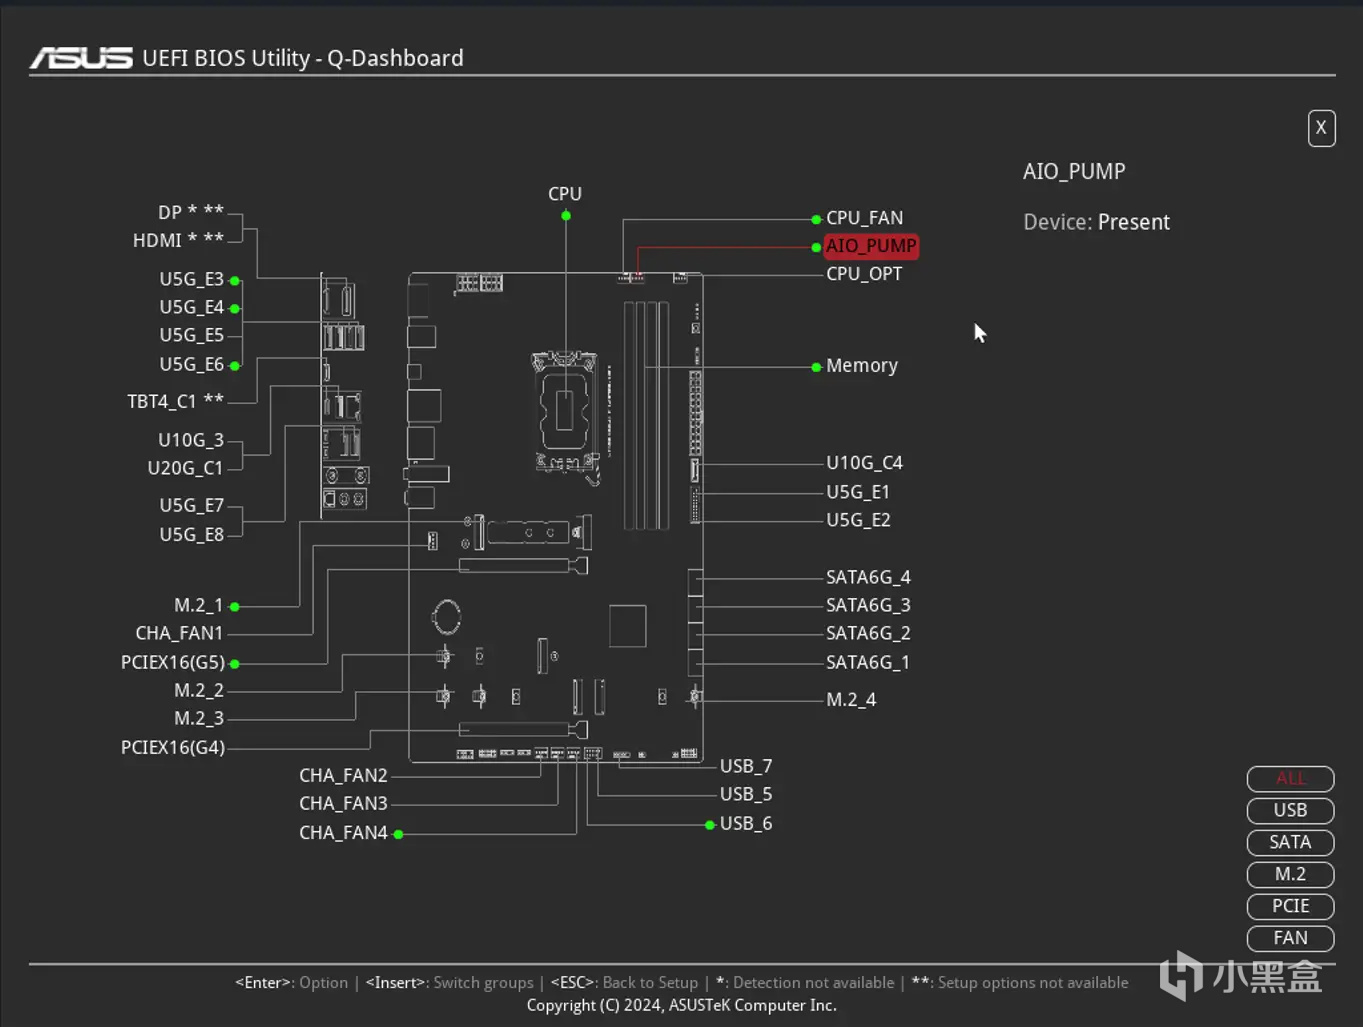Select the M.2_3 slot label
1363x1027 pixels.
click(198, 718)
